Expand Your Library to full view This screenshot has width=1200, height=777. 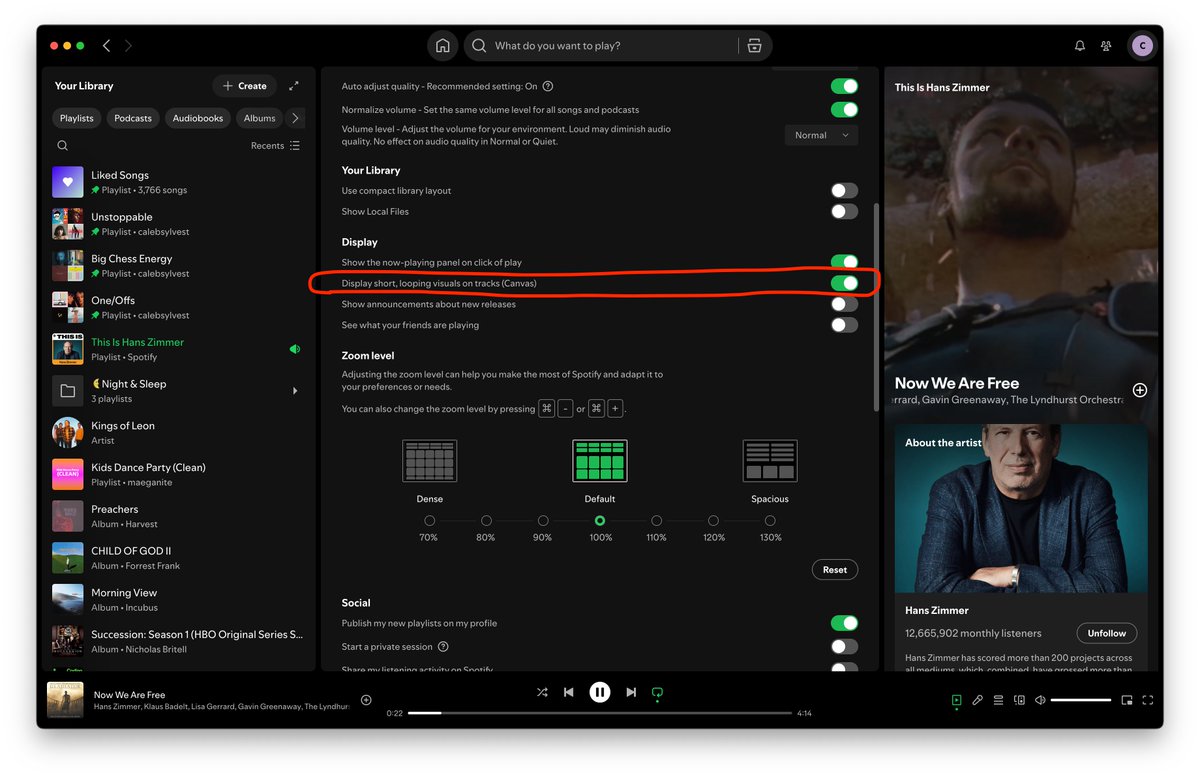pyautogui.click(x=293, y=86)
